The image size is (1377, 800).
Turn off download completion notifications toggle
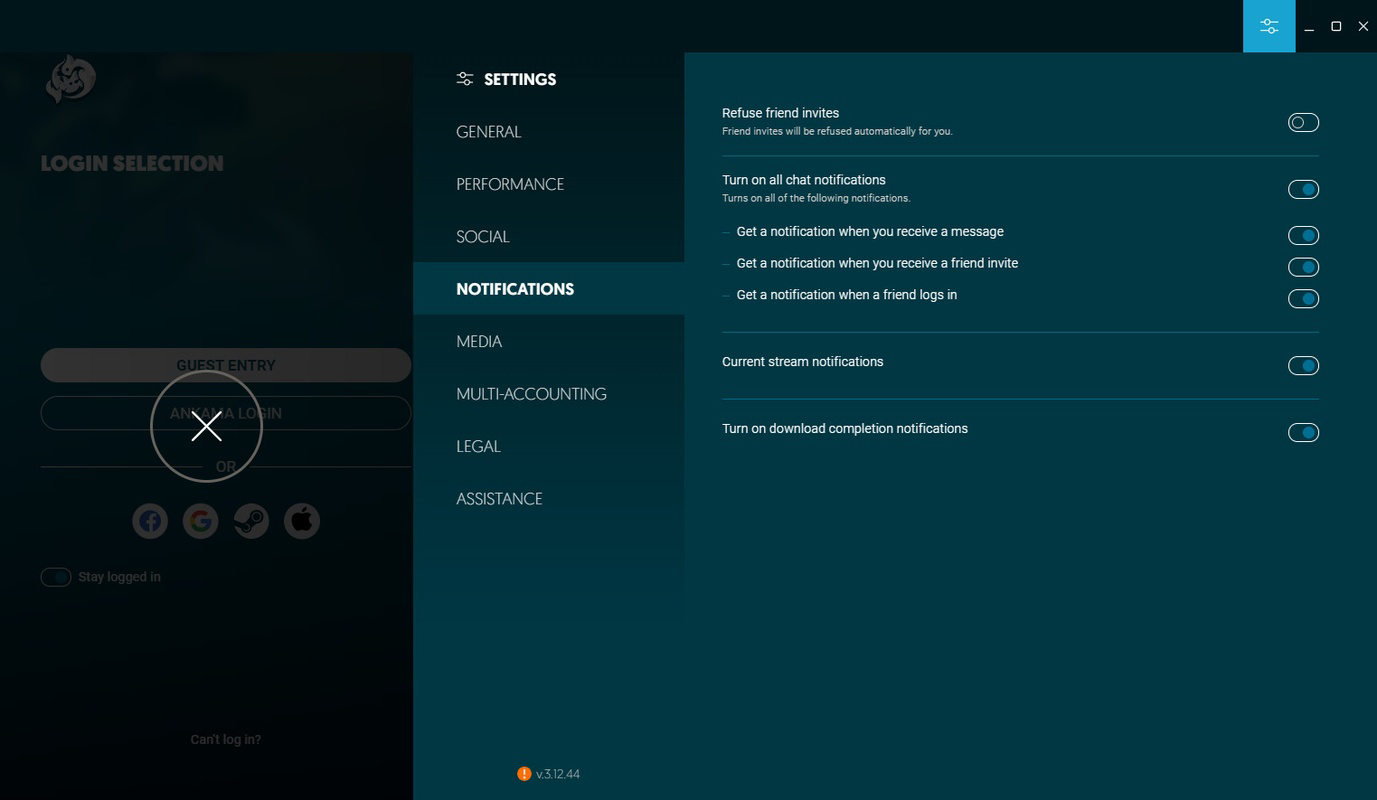coord(1303,433)
